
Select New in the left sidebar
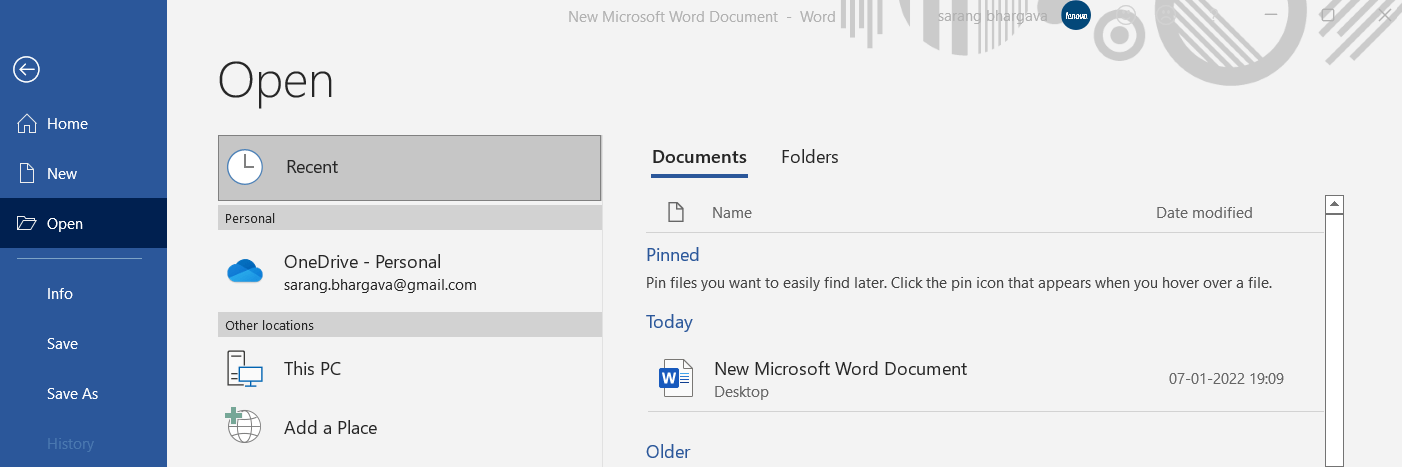tap(61, 174)
